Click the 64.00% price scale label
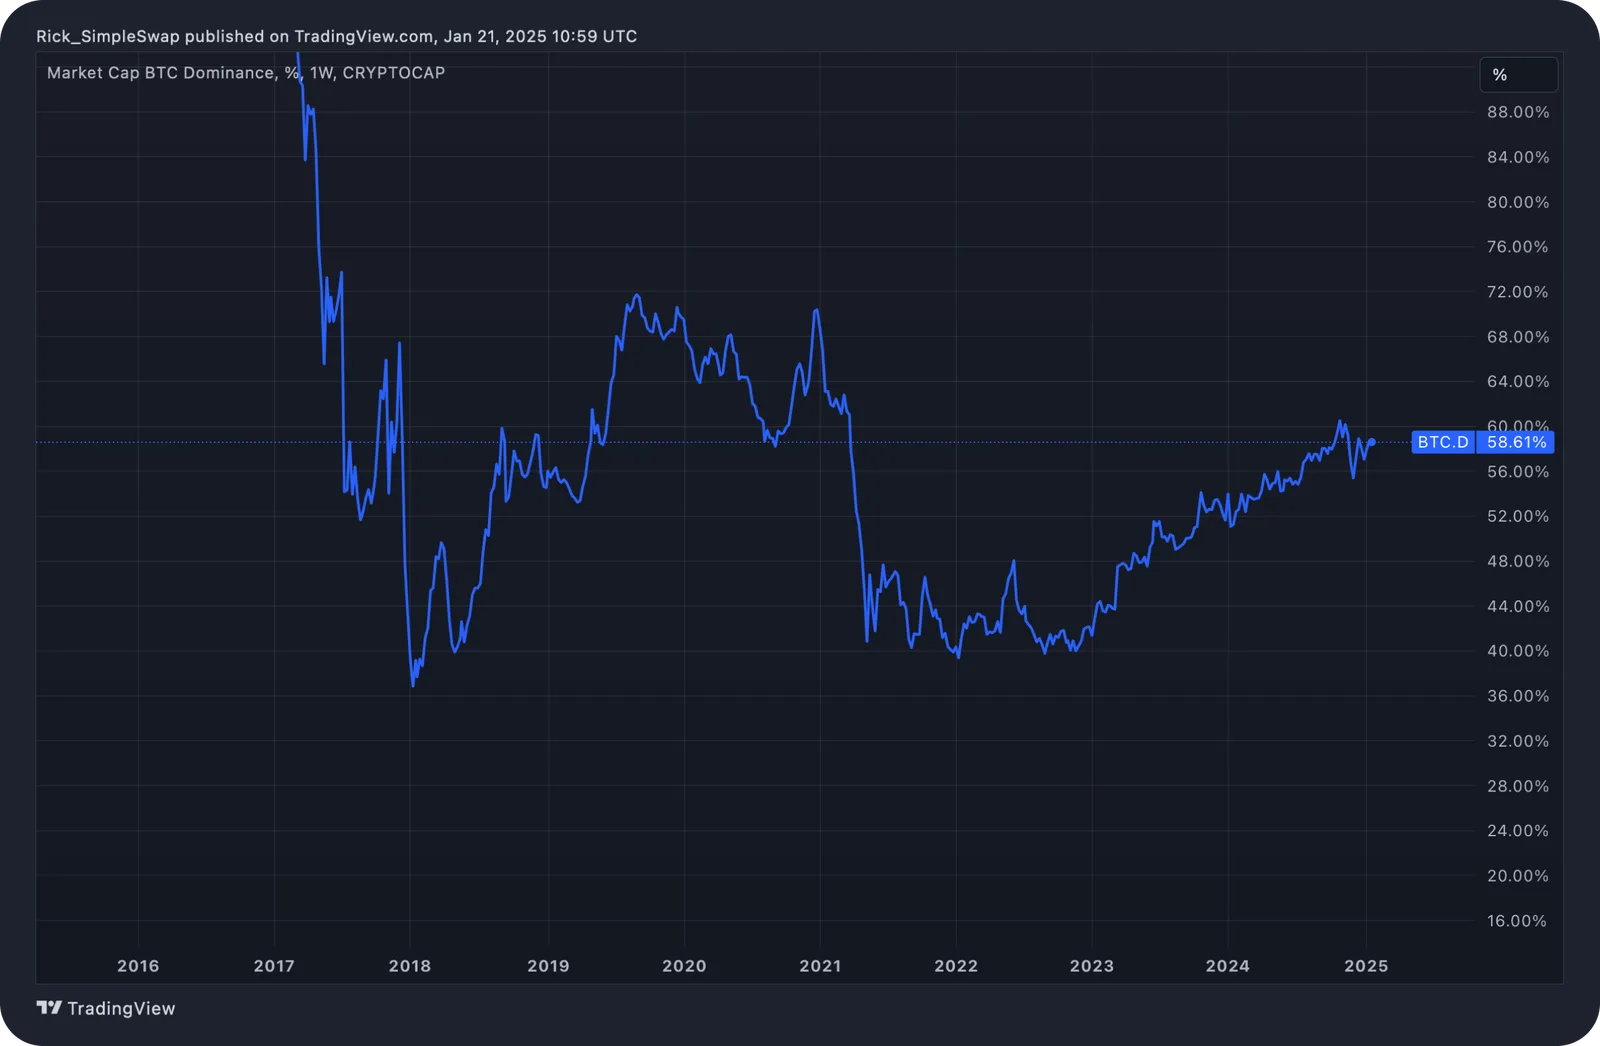Viewport: 1600px width, 1046px height. (1518, 382)
